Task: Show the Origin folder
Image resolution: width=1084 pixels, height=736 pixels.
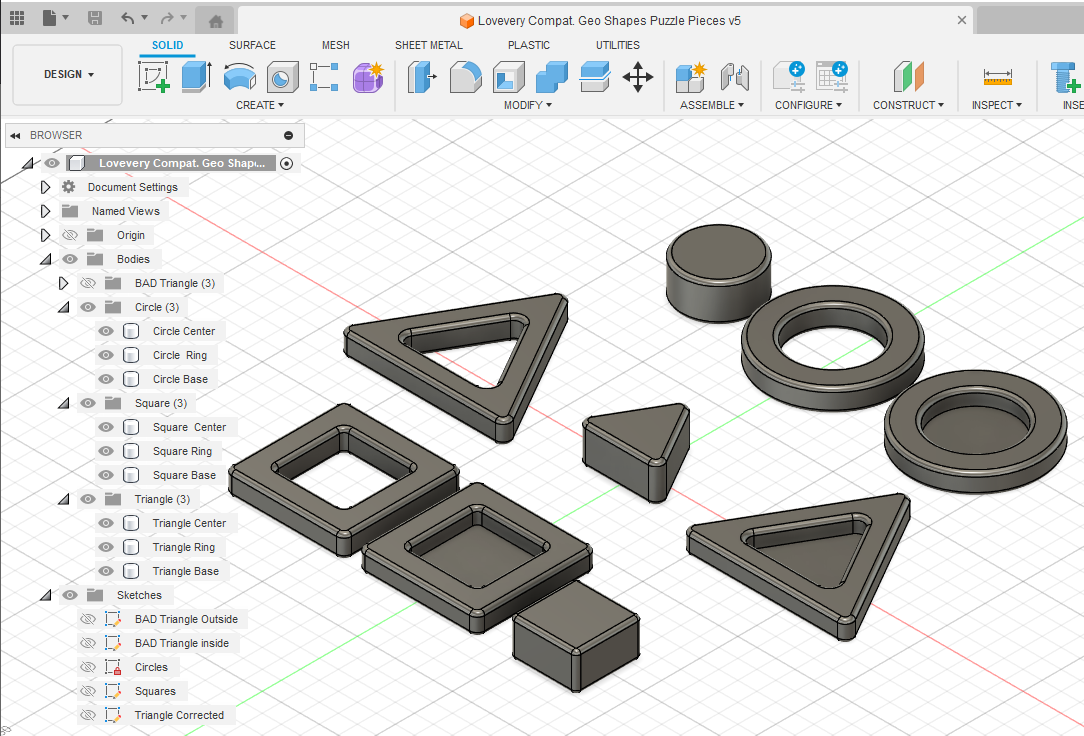Action: 67,235
